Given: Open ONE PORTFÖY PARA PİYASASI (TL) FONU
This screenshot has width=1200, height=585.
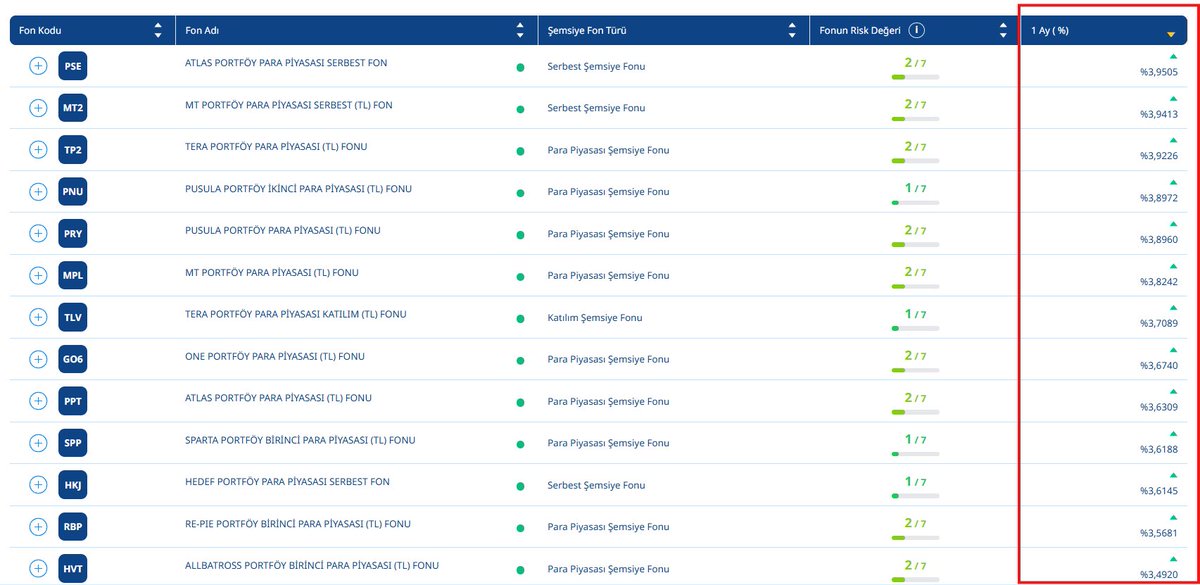Looking at the screenshot, I should pos(275,356).
